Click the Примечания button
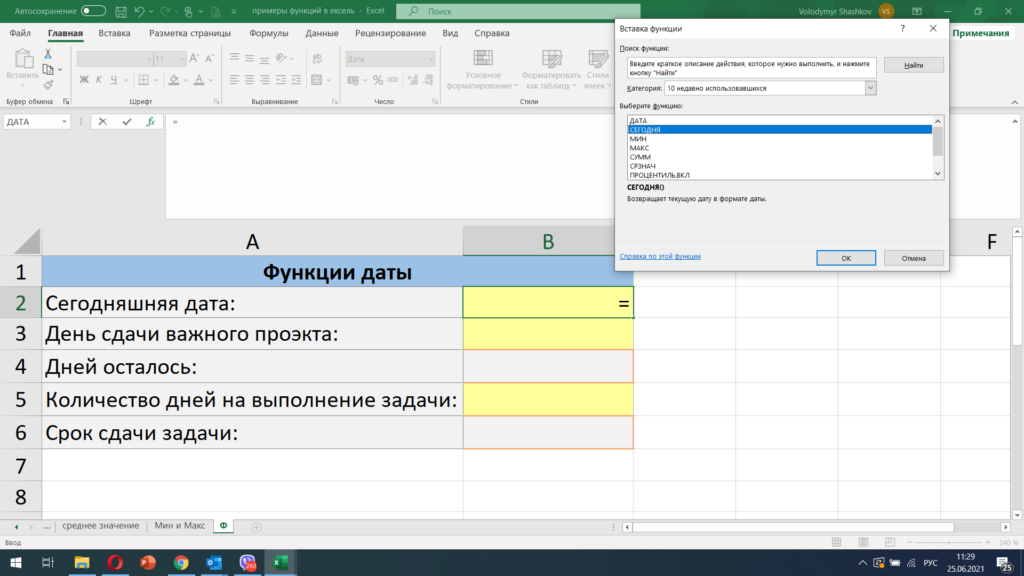Viewport: 1024px width, 576px height. (x=980, y=33)
